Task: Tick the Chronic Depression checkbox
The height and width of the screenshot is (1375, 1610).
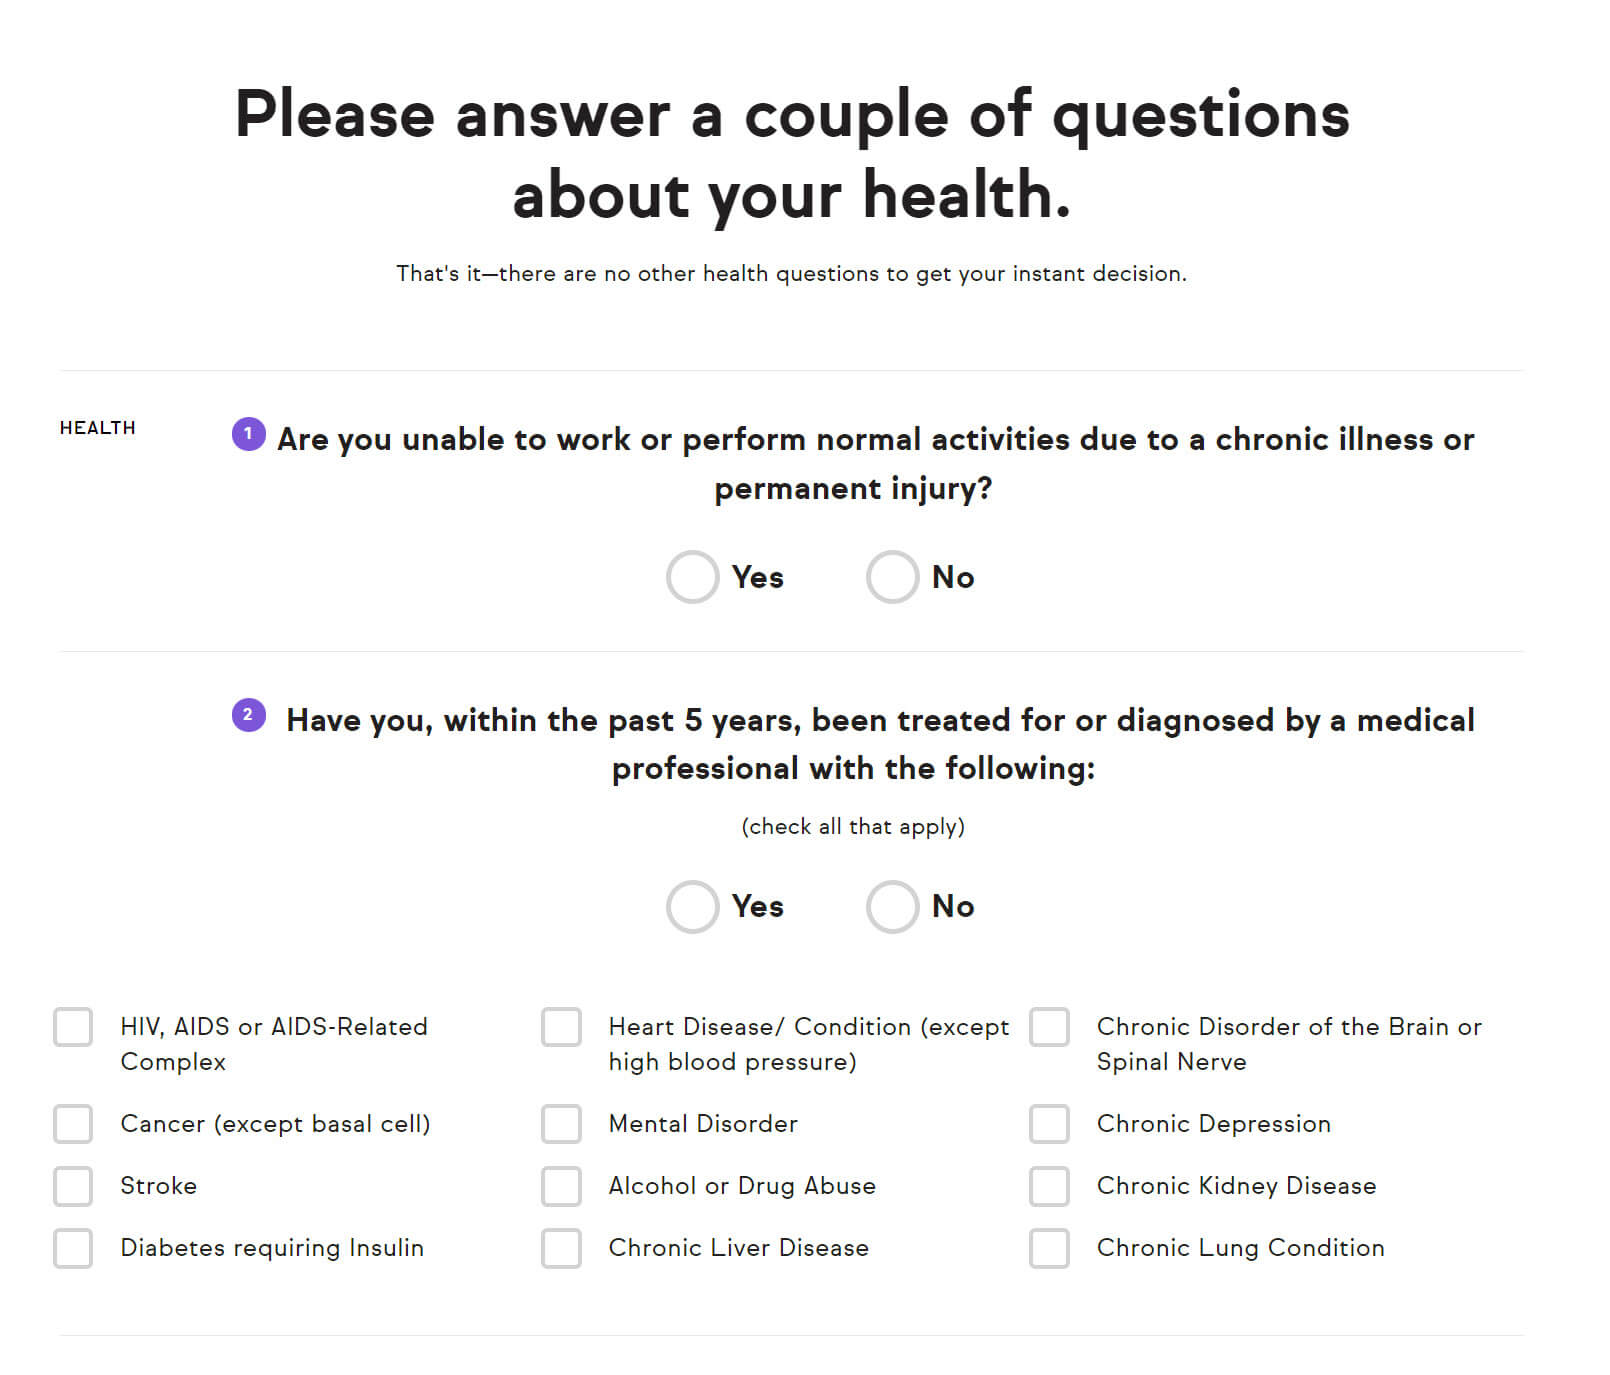Action: (x=1049, y=1124)
